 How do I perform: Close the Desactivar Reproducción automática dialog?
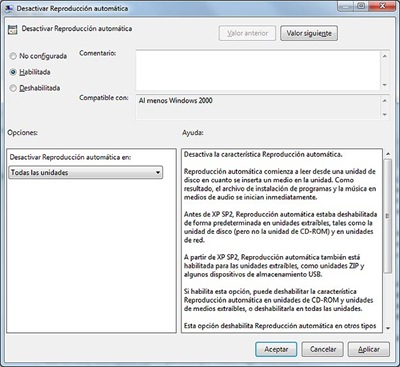[x=383, y=6]
